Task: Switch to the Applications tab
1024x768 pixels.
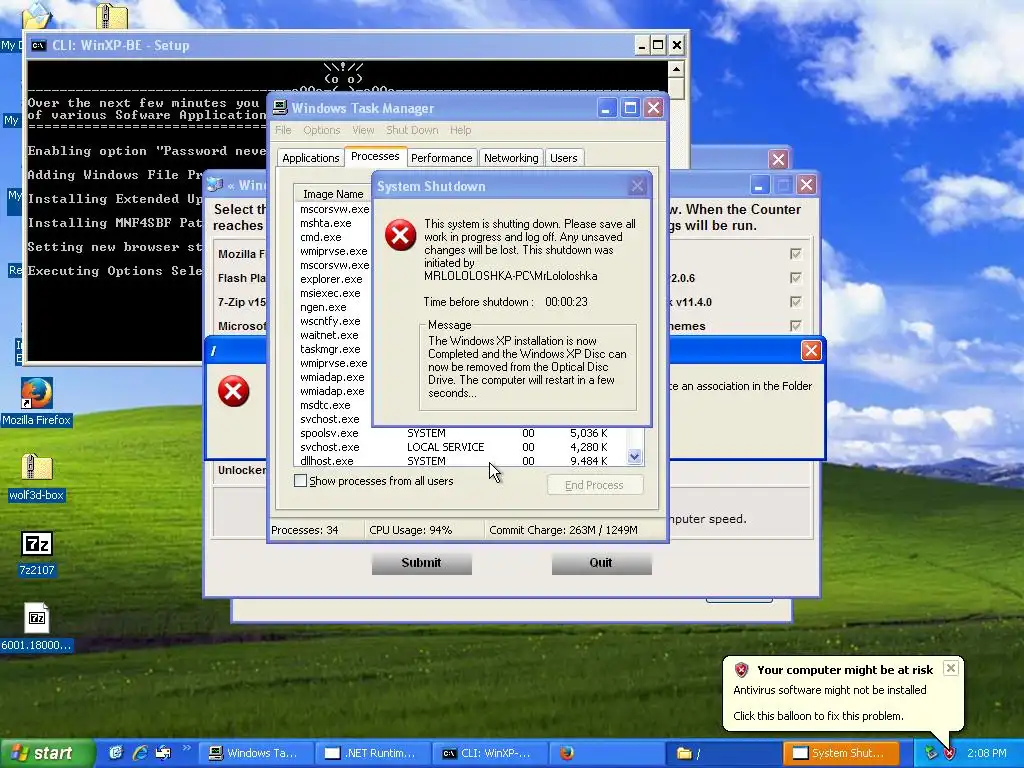Action: click(x=310, y=158)
